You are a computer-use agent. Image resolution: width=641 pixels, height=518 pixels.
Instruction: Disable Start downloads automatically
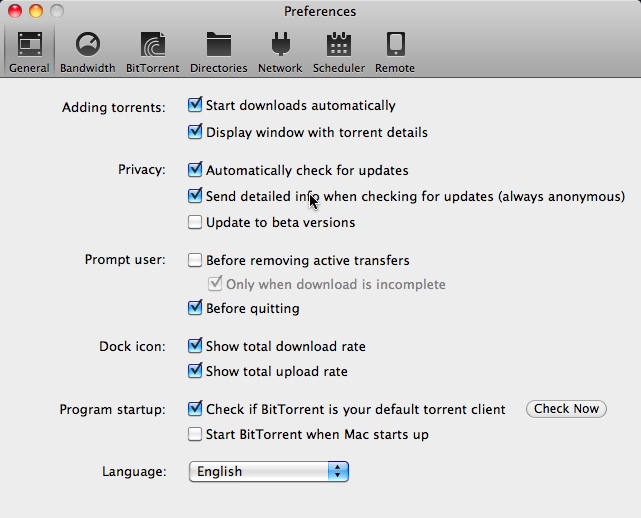195,105
